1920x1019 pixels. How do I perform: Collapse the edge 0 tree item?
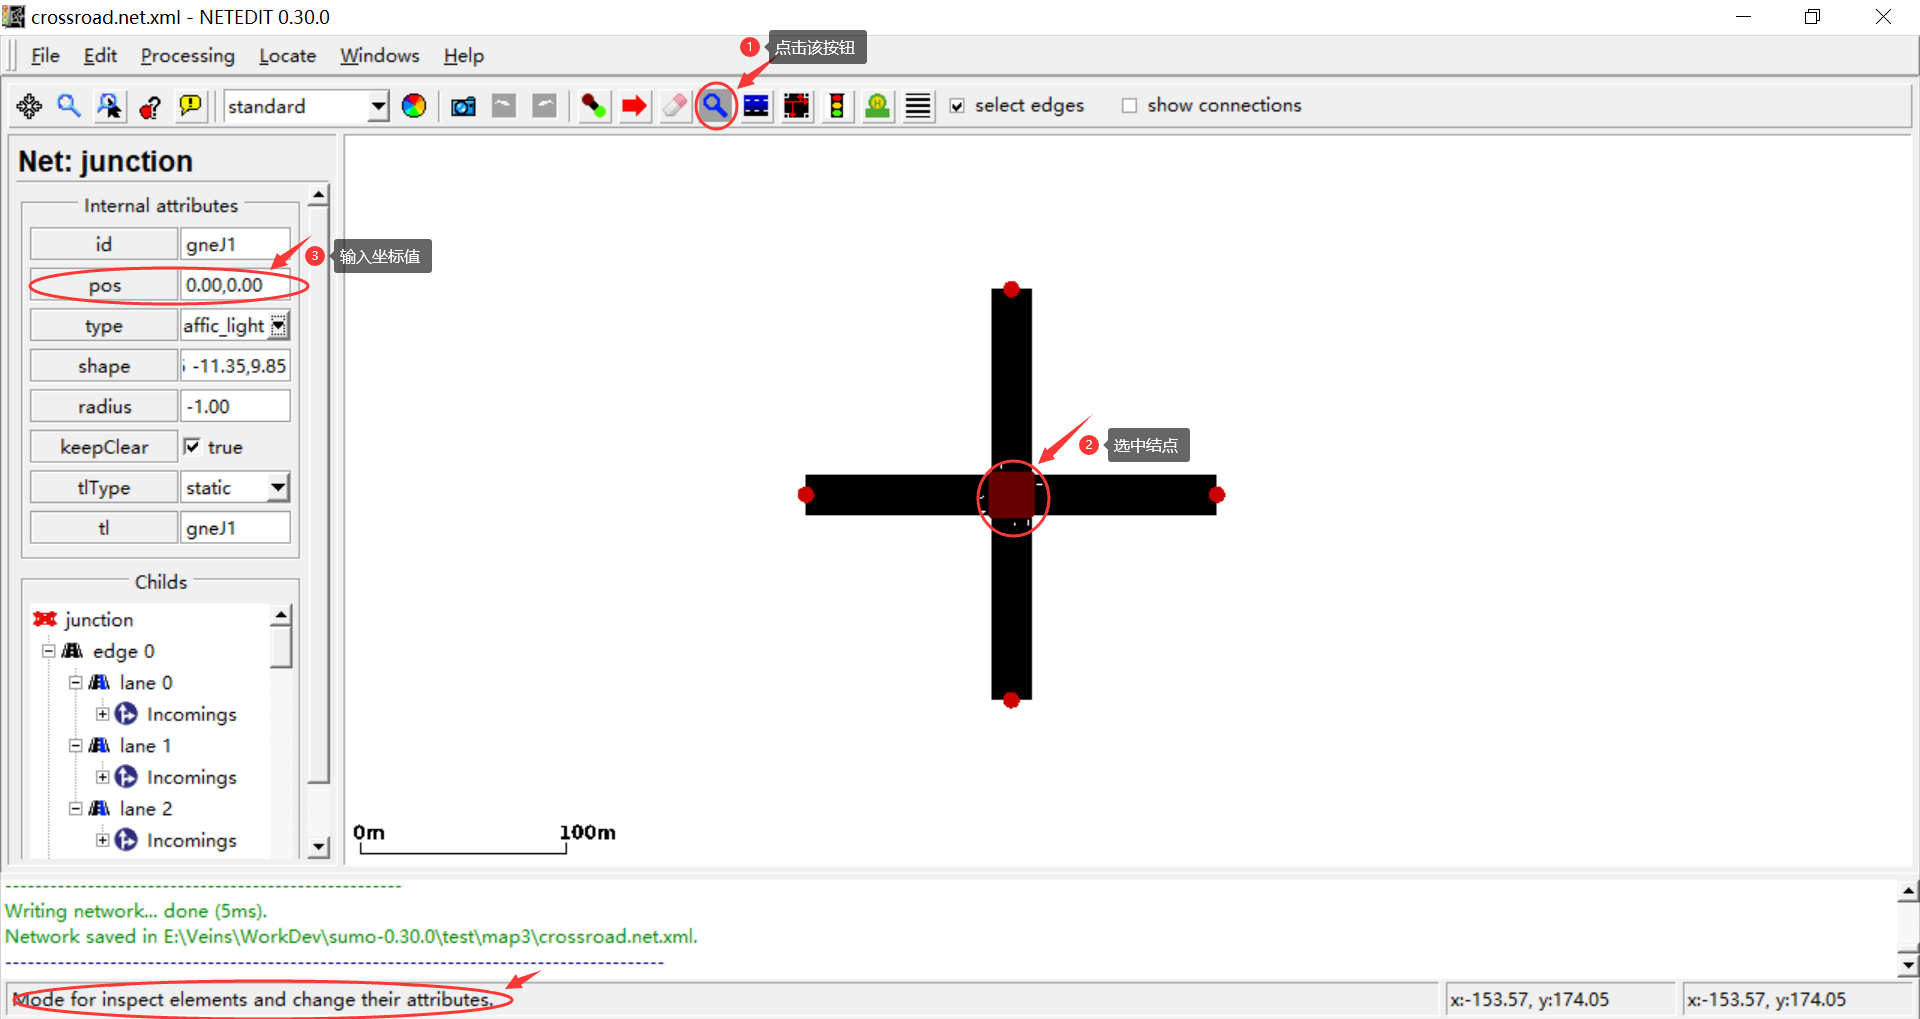coord(48,651)
